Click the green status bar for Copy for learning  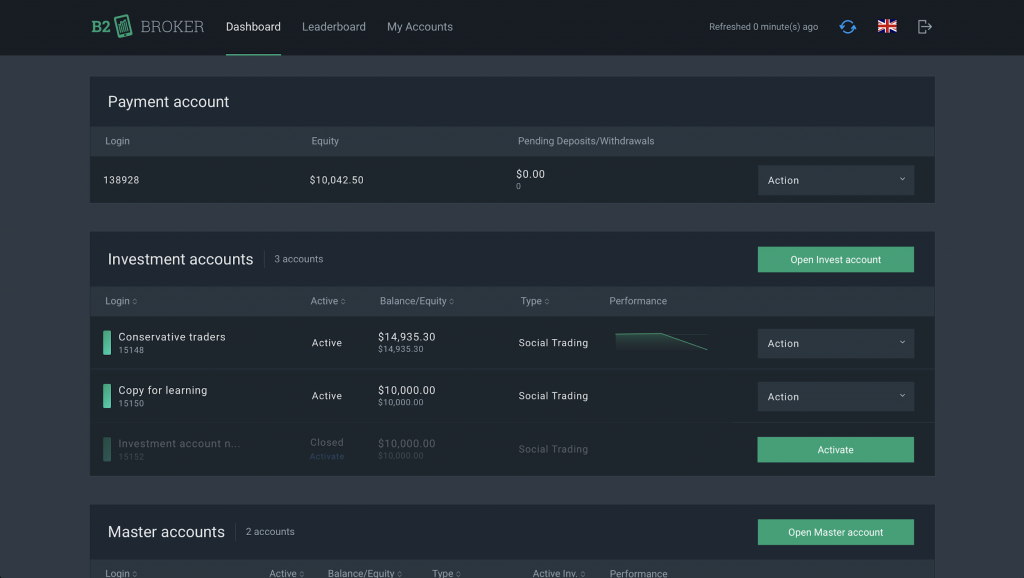click(x=107, y=396)
